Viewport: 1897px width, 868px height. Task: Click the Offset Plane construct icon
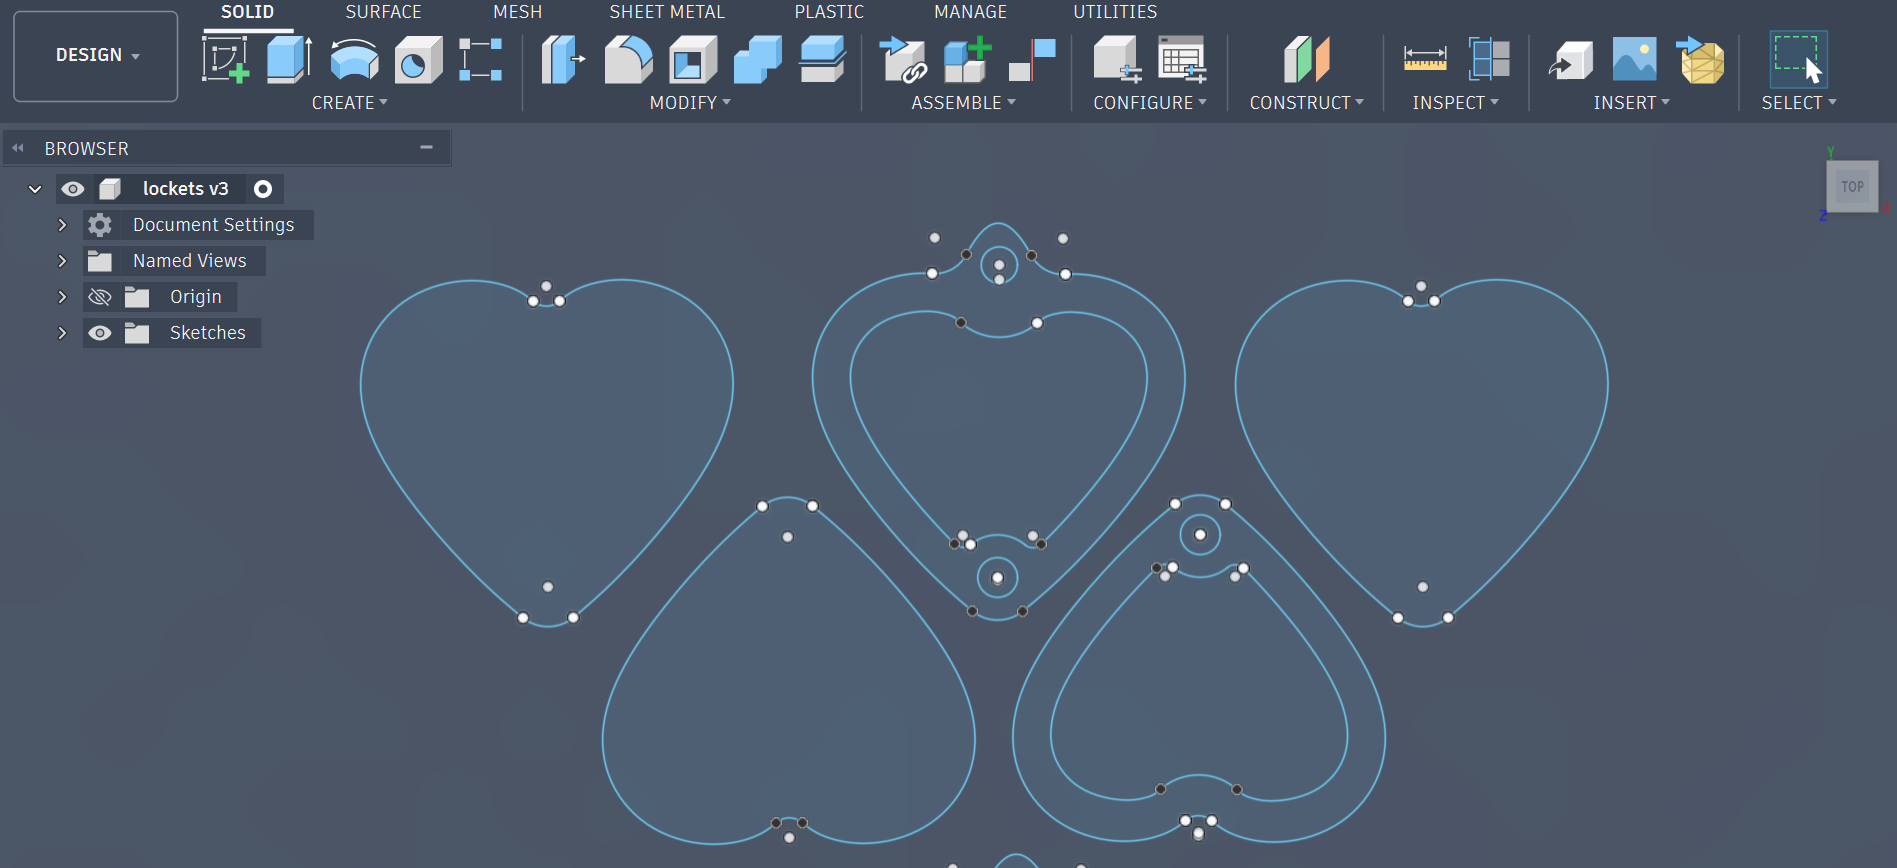click(x=1306, y=60)
